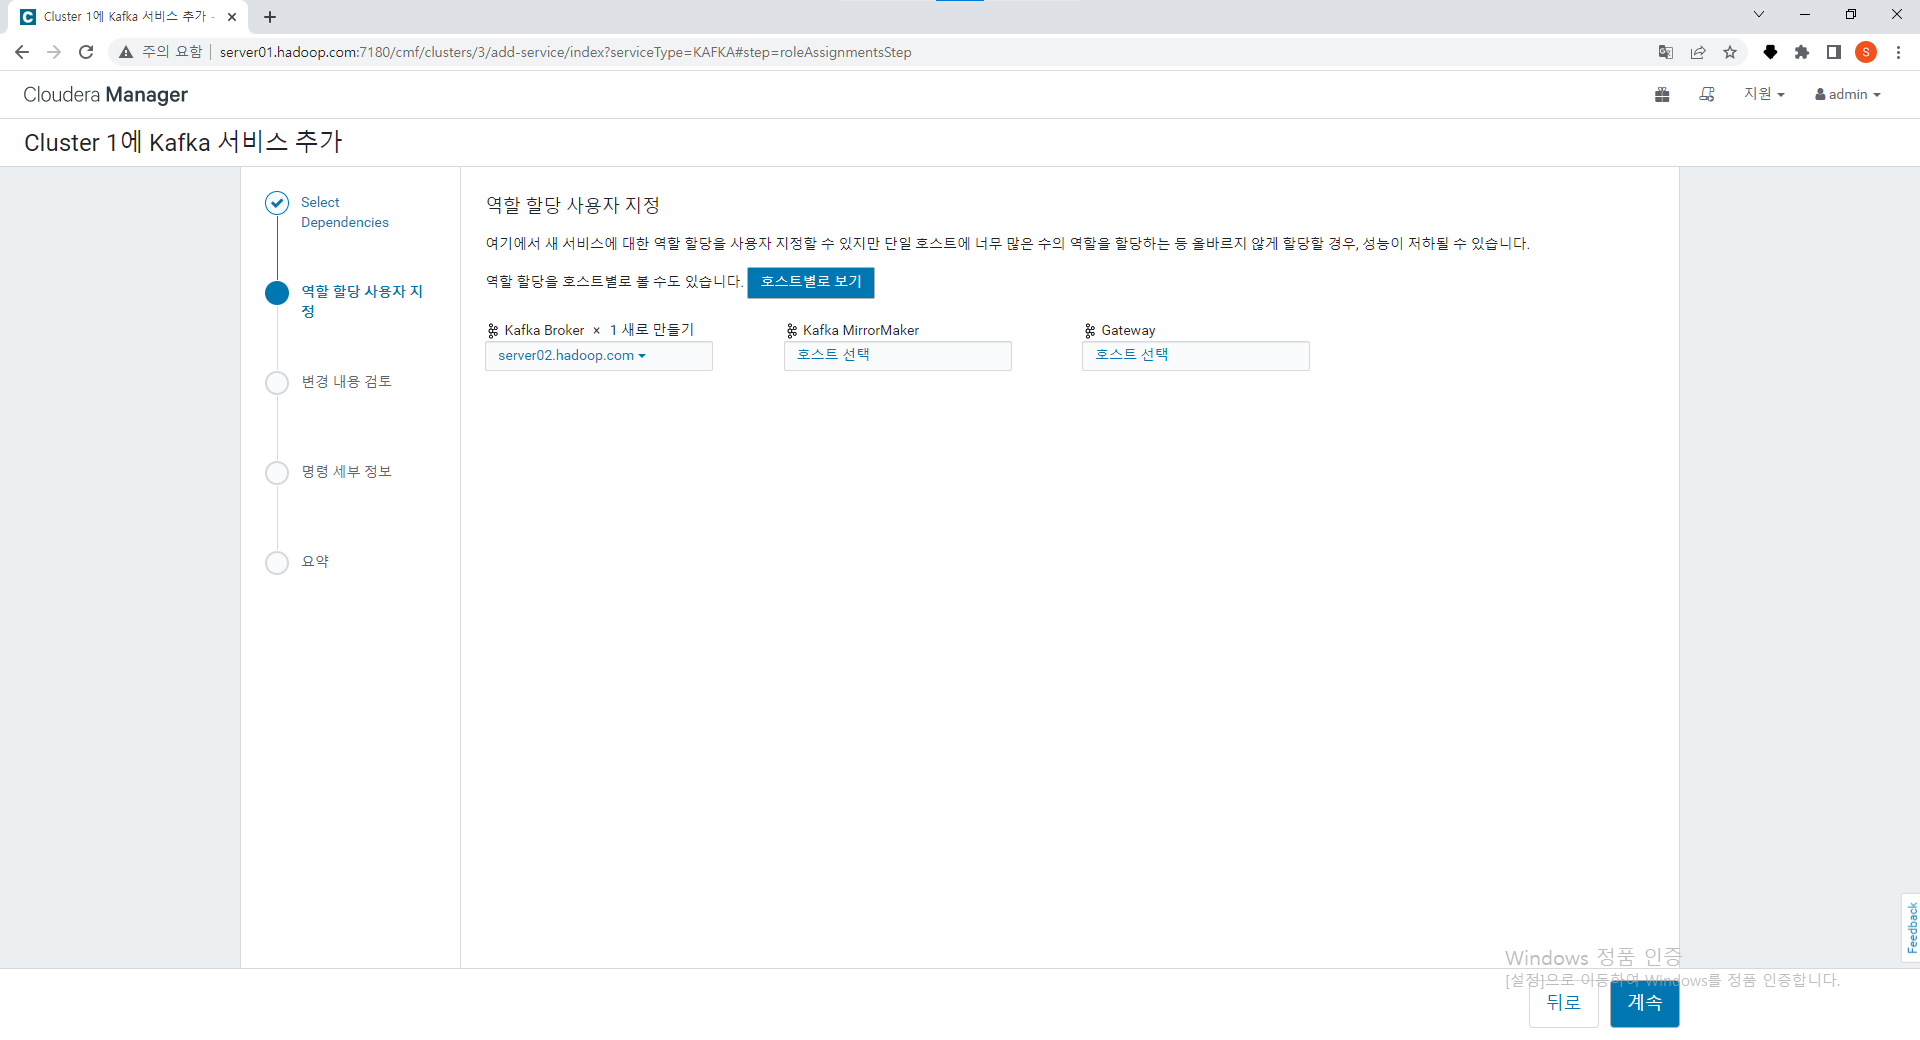Viewport: 1920px width, 1040px height.
Task: Open the running commands icon
Action: 1707,94
